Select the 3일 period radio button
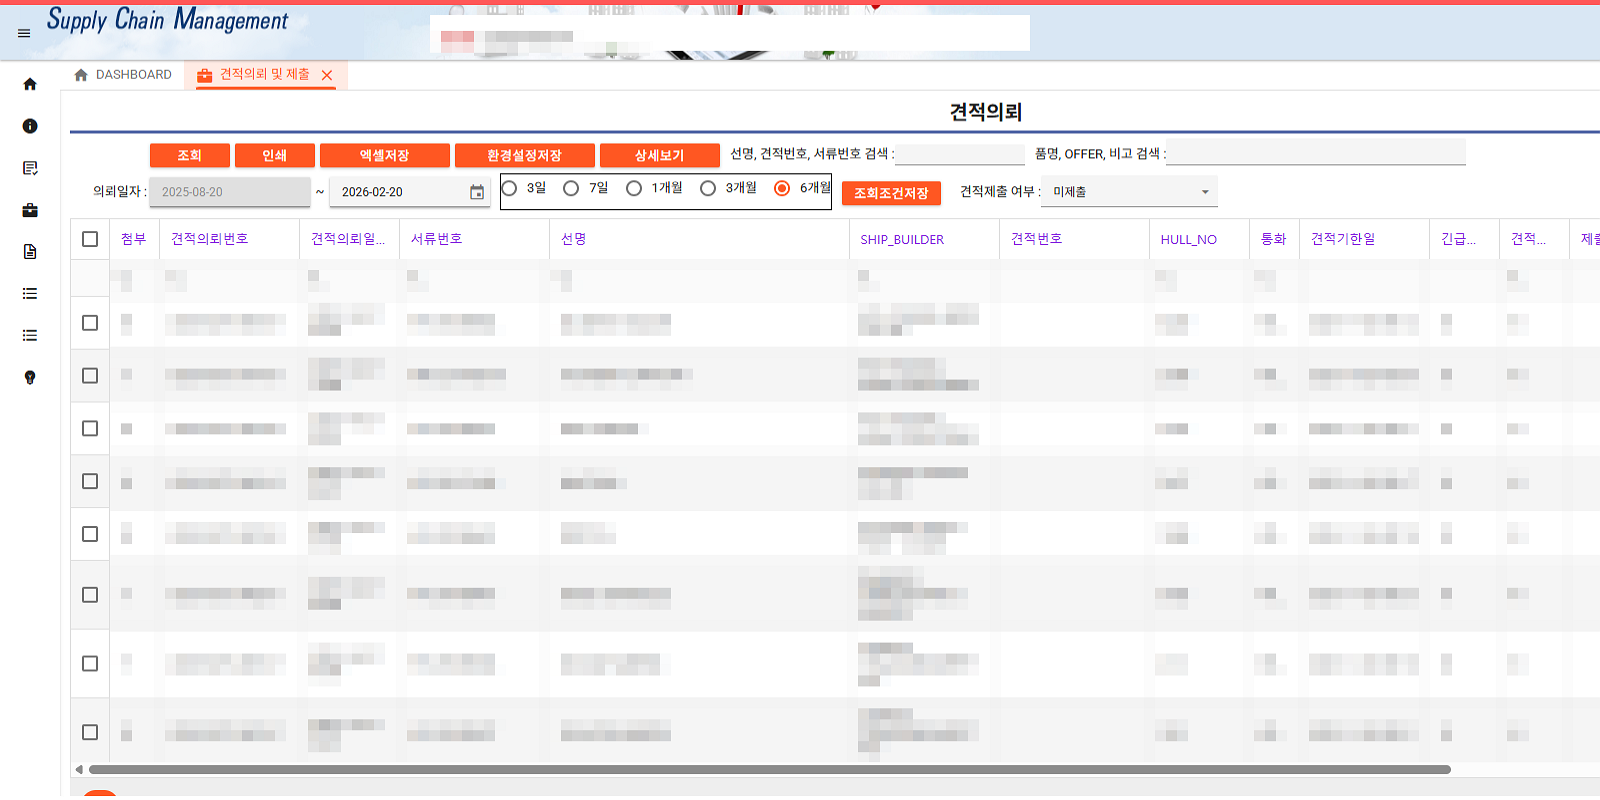 pos(510,188)
